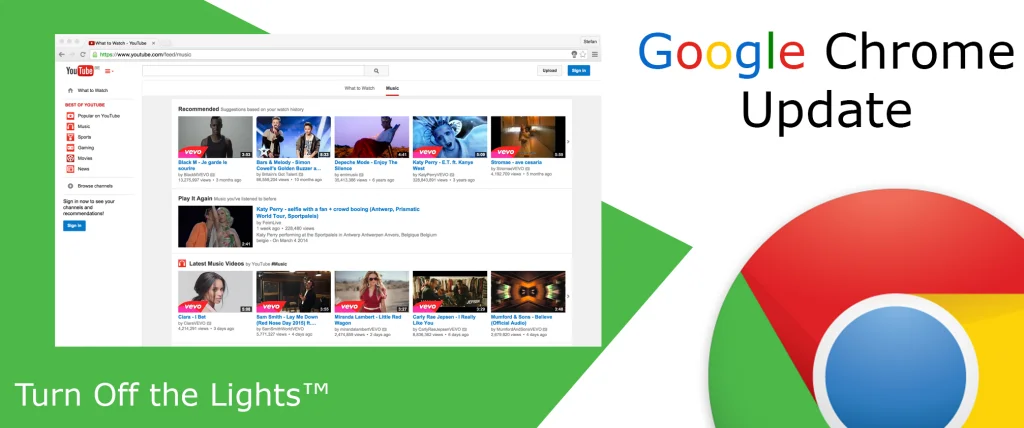Screen dimensions: 1024x428
Task: Open the Miranda Lambert - Little Red Wagon thumbnail
Action: tap(372, 292)
